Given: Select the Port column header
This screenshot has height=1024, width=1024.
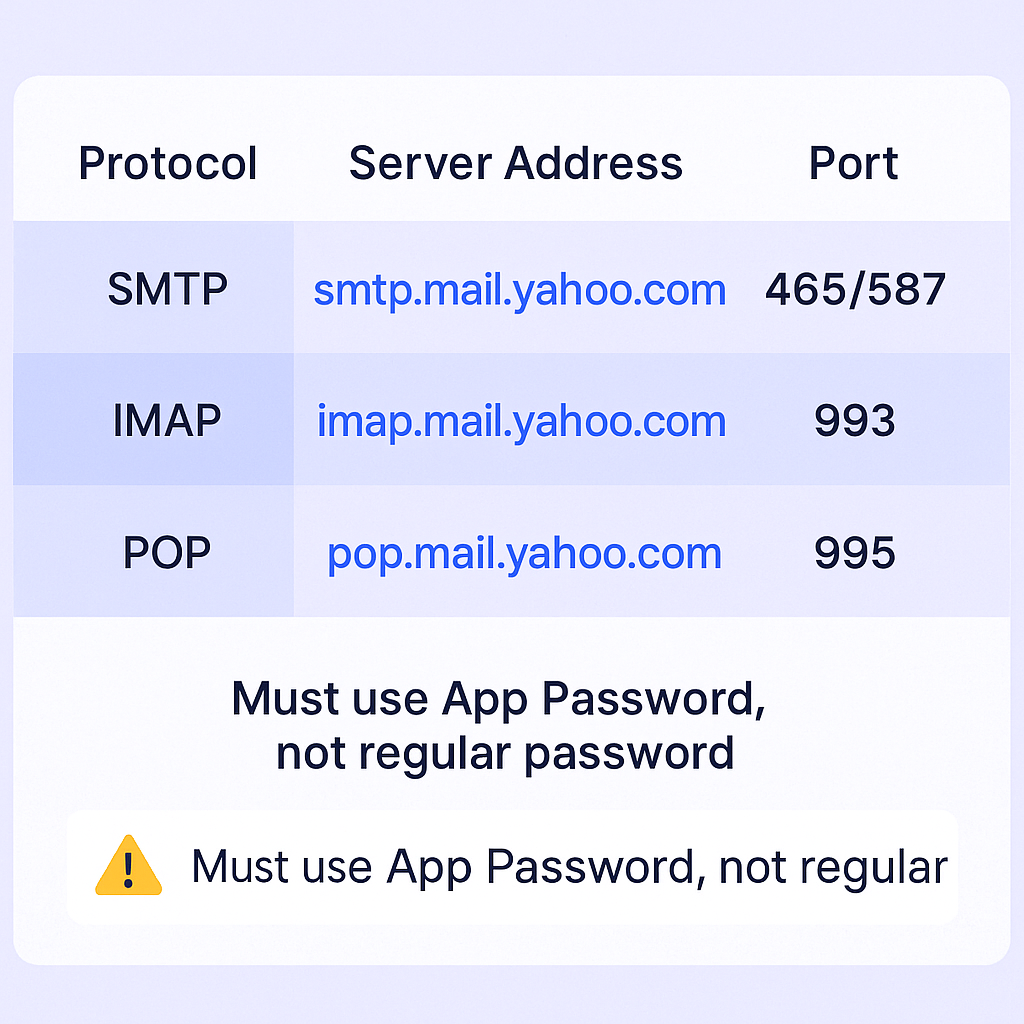Looking at the screenshot, I should (x=853, y=163).
